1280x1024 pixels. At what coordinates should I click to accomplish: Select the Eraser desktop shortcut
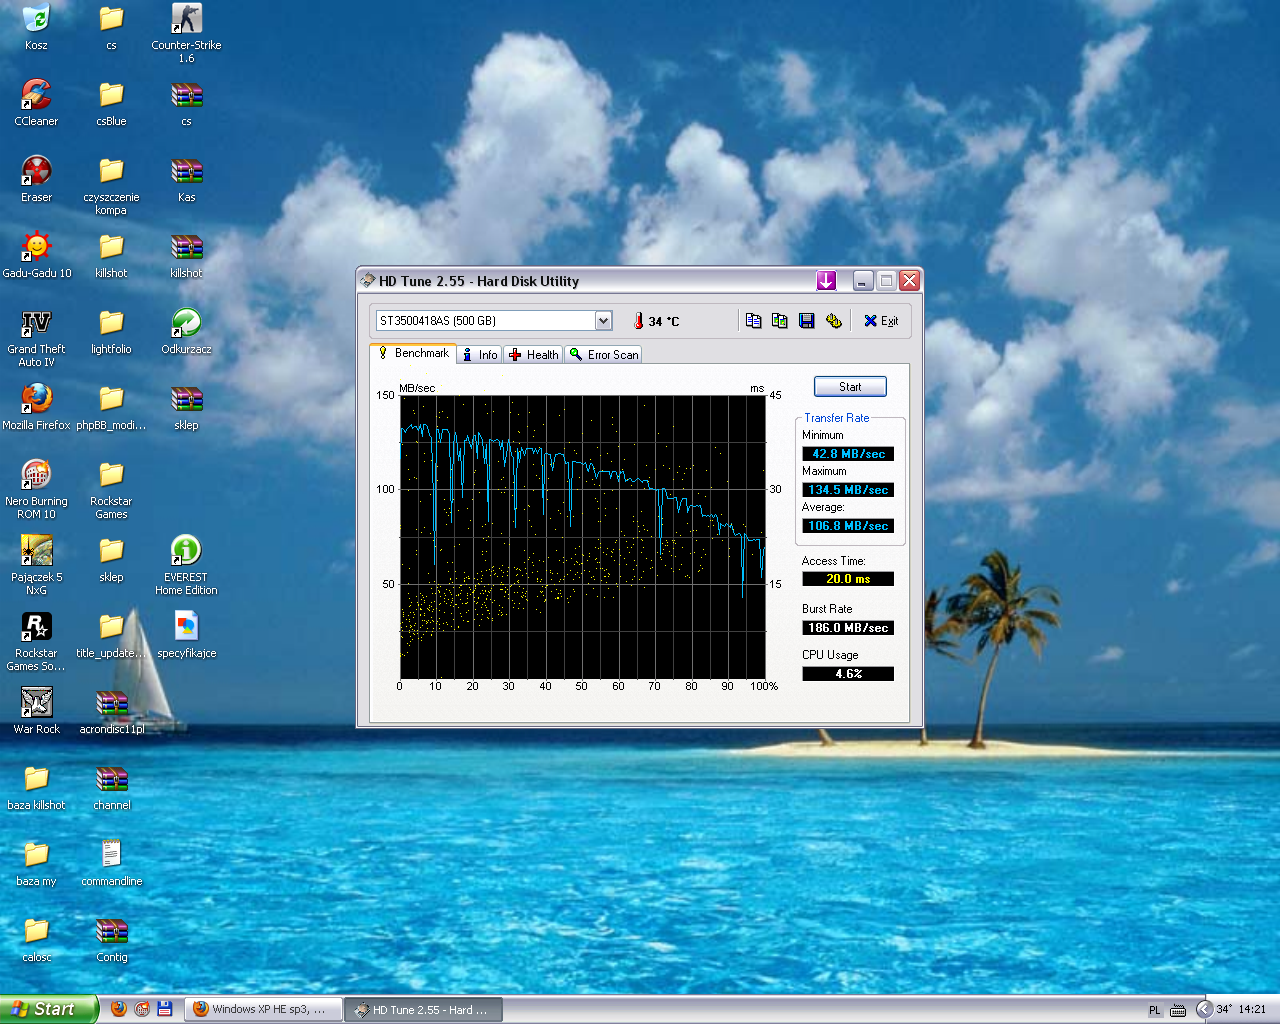(x=36, y=179)
